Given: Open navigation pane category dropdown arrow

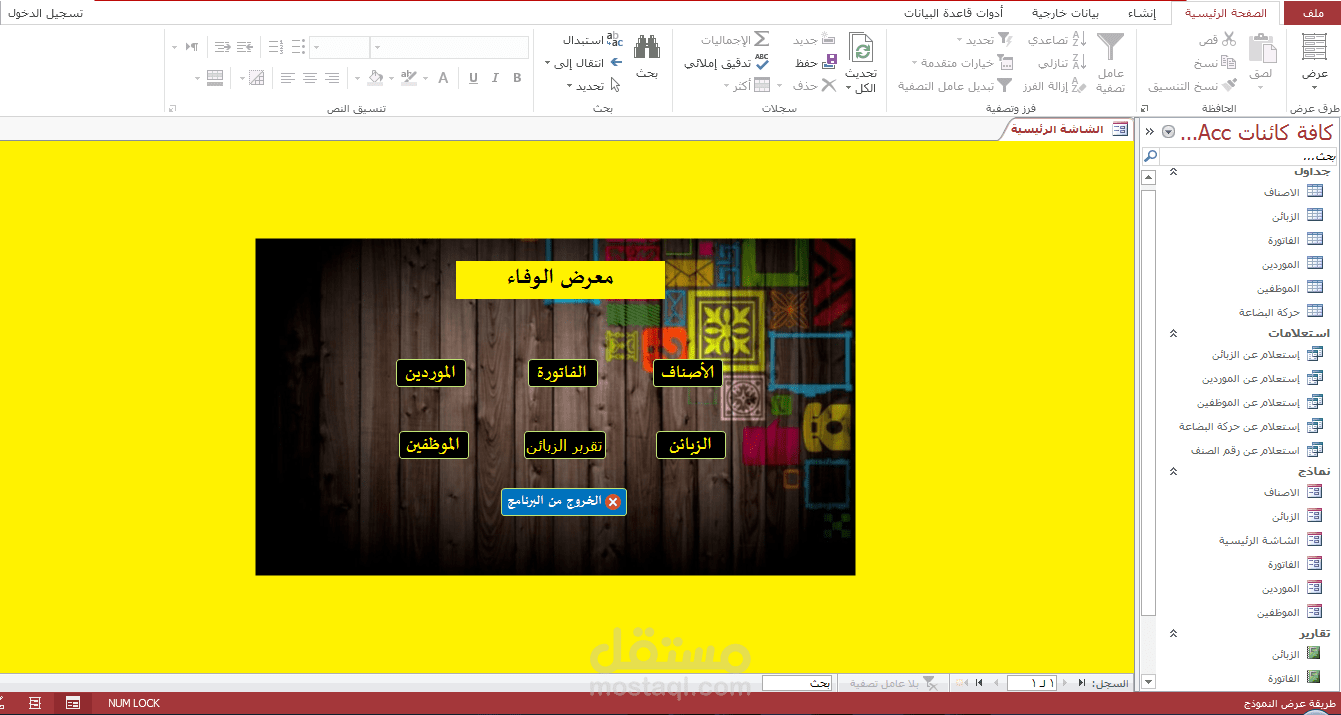Looking at the screenshot, I should [1168, 132].
